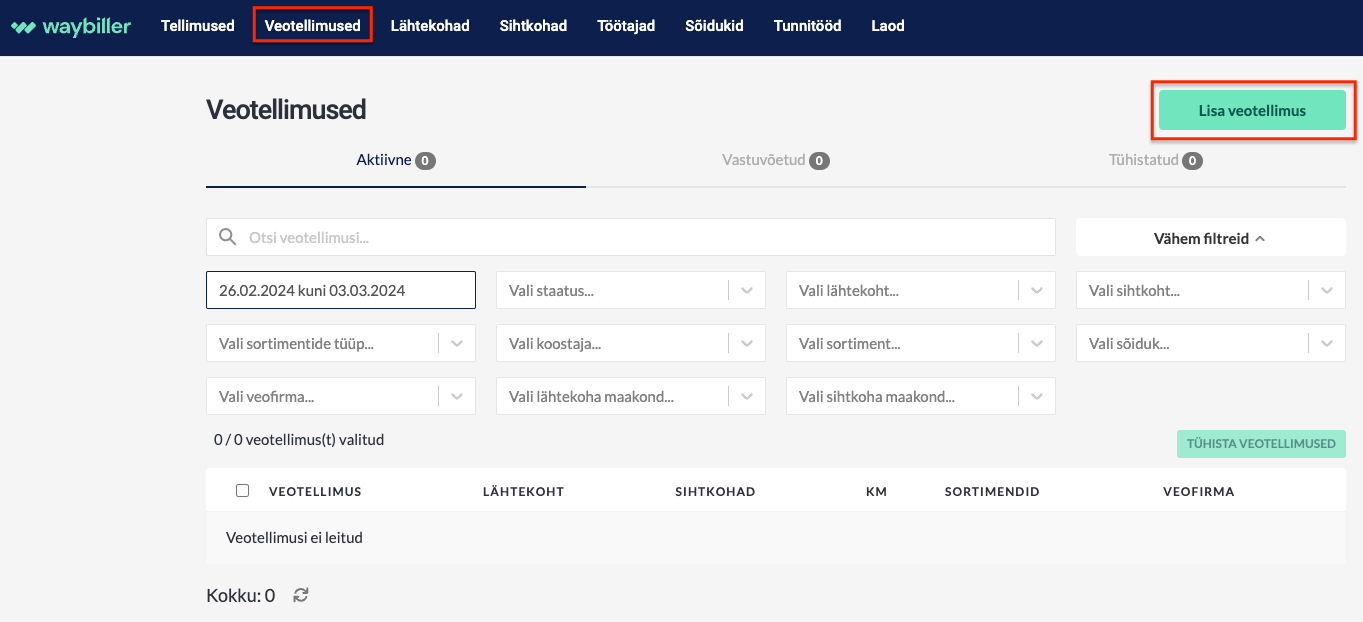Open Tellimused menu item

(x=198, y=26)
